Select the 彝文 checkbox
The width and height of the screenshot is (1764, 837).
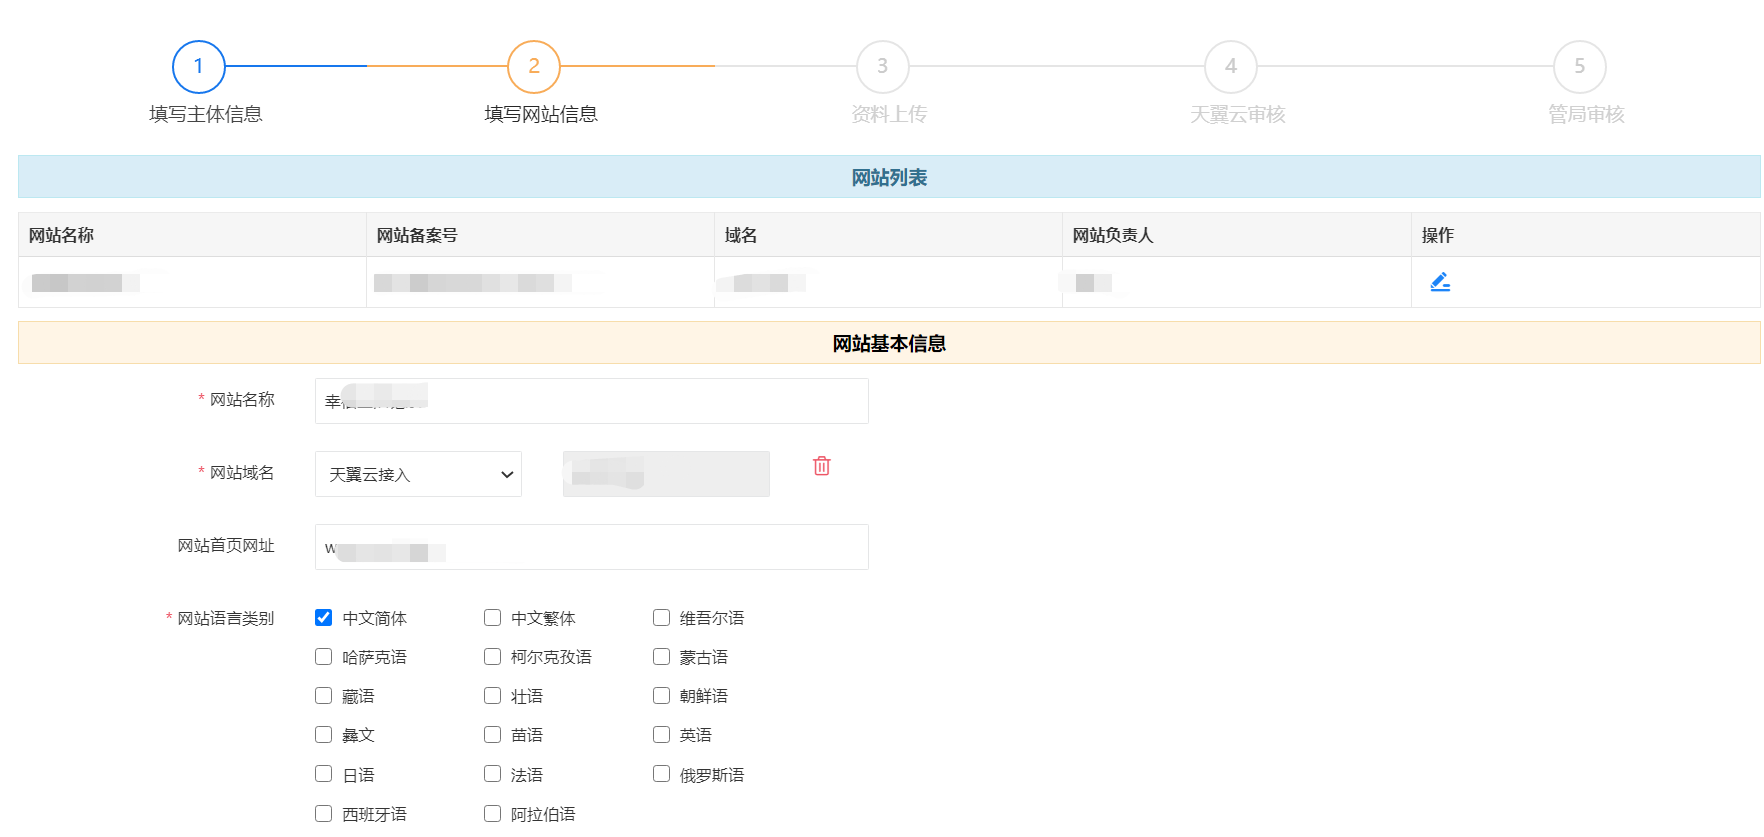324,735
